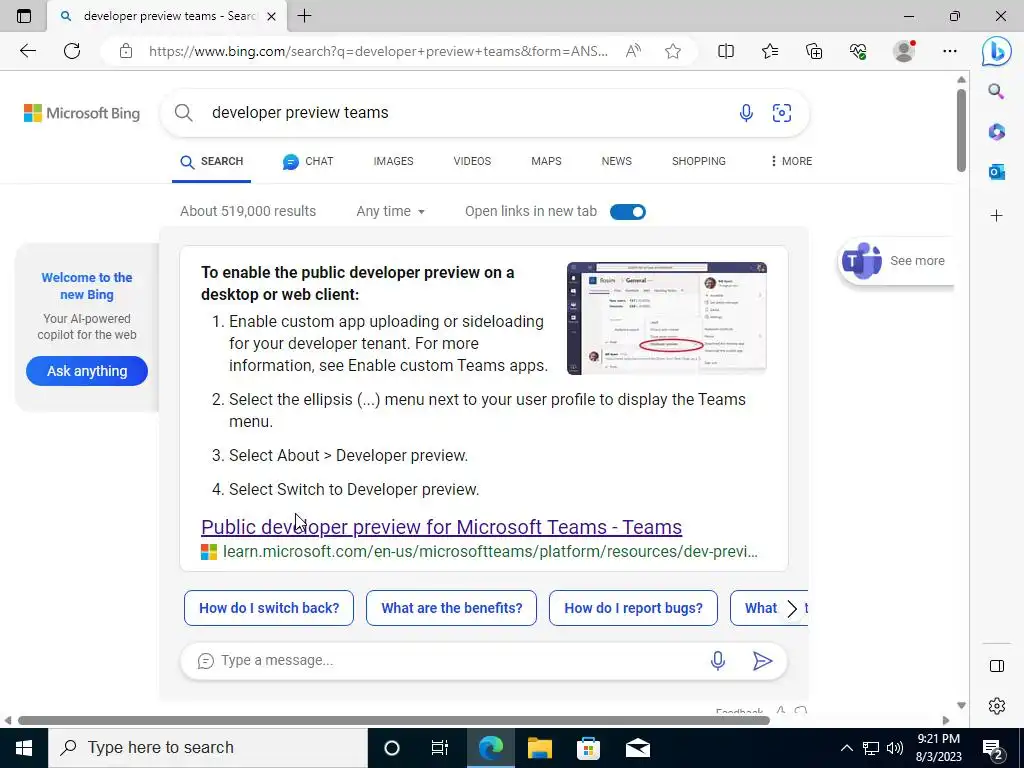Switch to the CHAT tab
The height and width of the screenshot is (768, 1024).
coord(308,161)
